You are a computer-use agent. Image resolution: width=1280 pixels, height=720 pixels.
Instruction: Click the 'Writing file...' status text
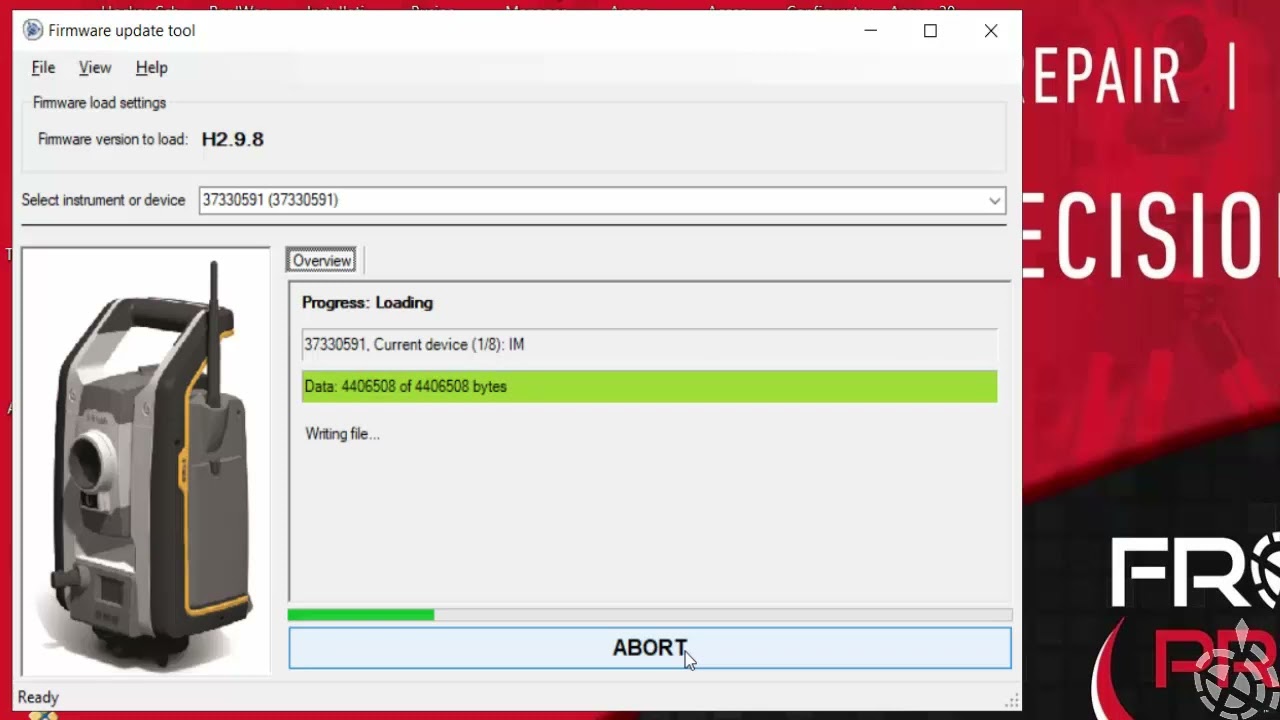[342, 434]
